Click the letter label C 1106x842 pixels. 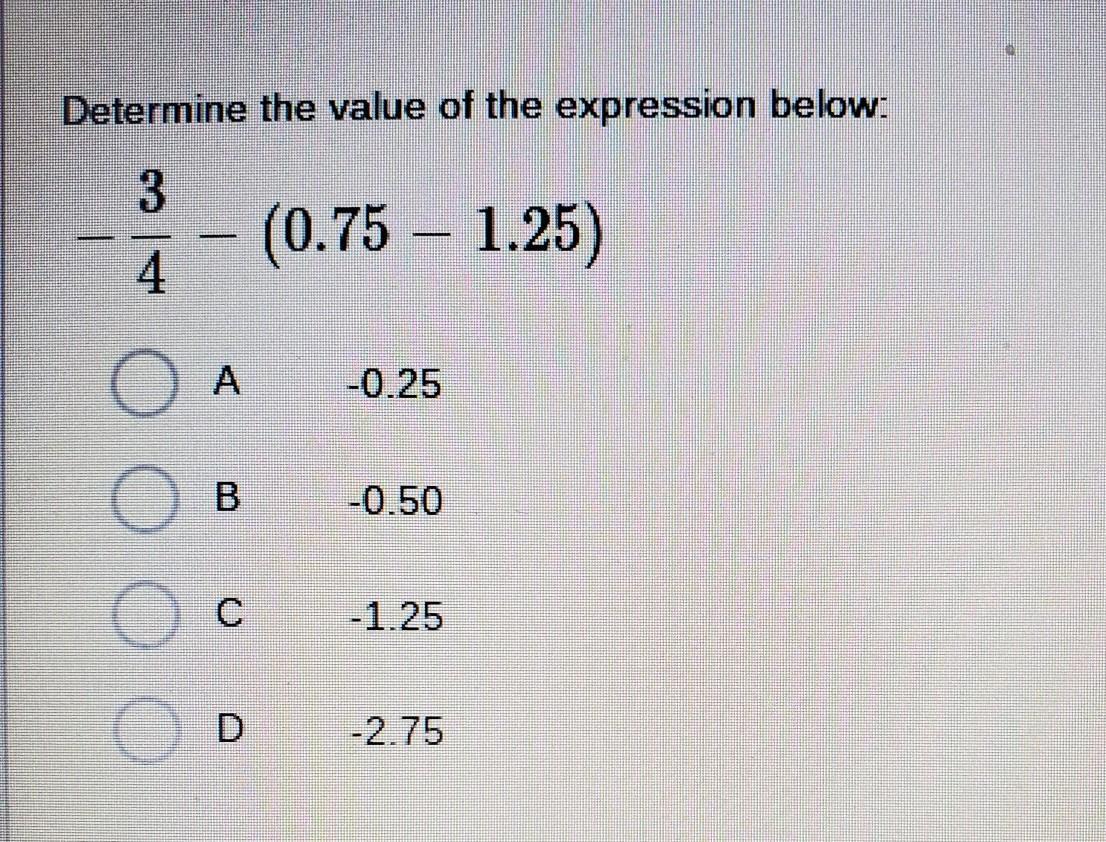229,612
